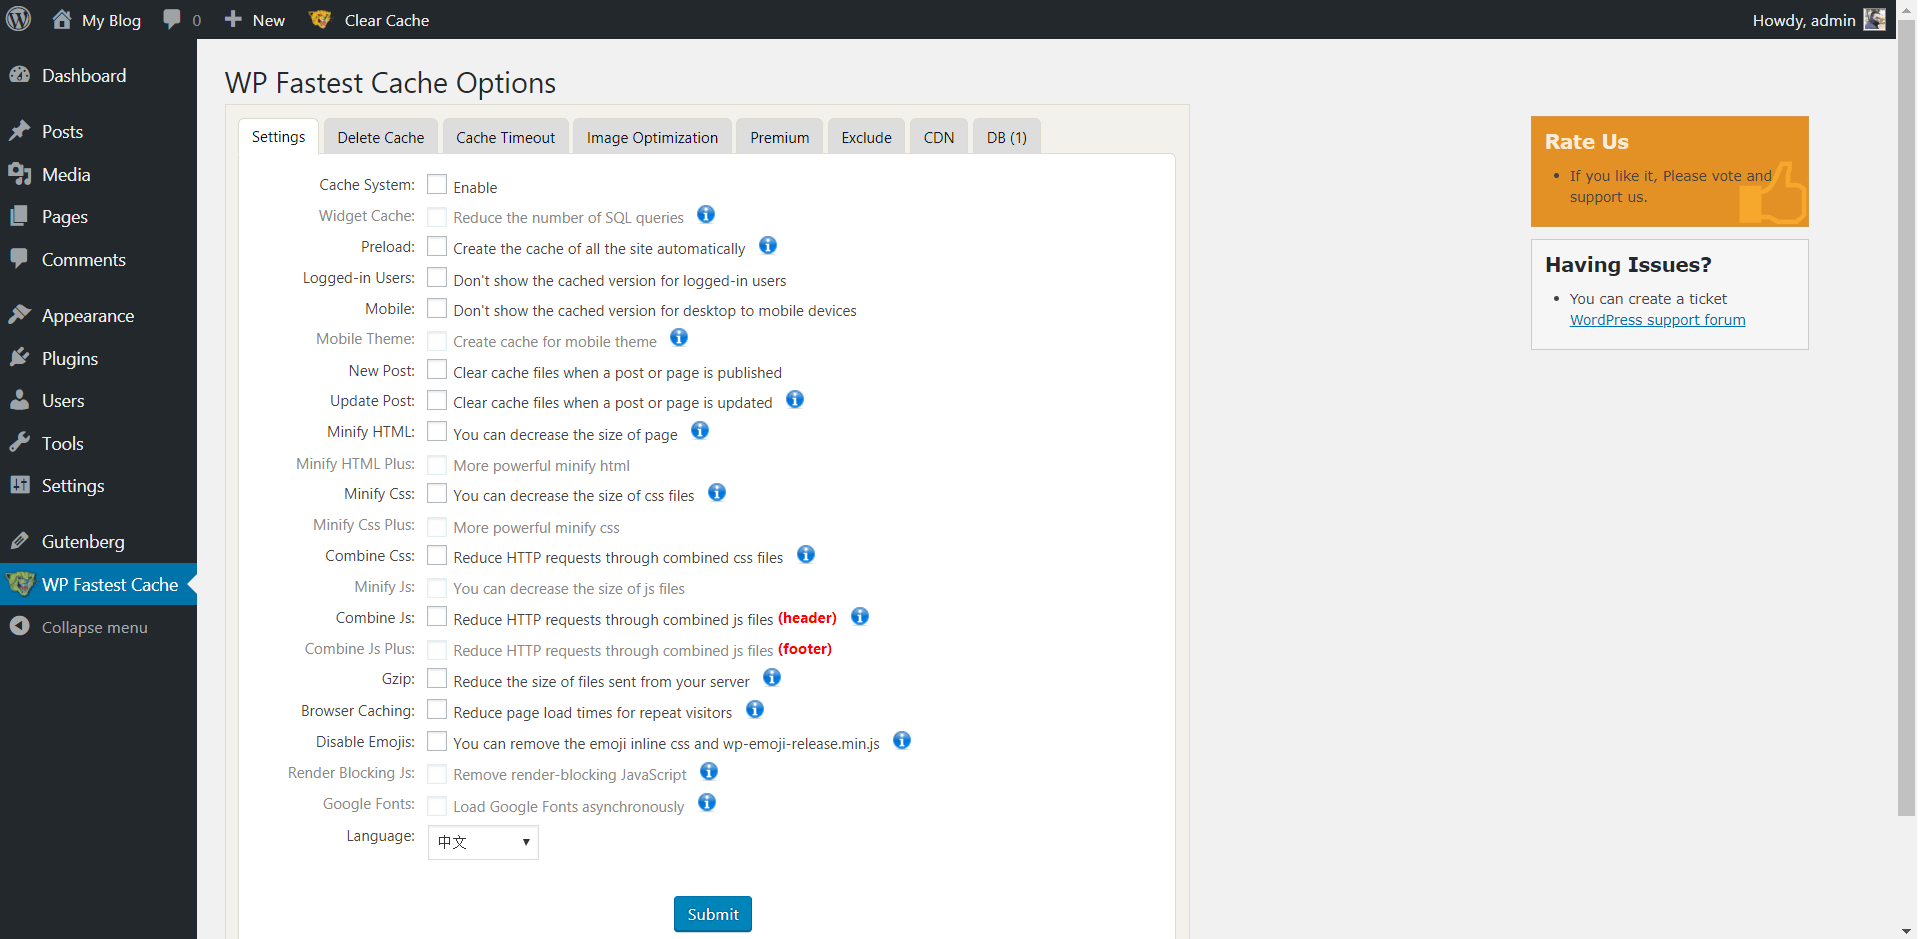Check the Browser Caching checkbox
1920x939 pixels.
tap(437, 710)
